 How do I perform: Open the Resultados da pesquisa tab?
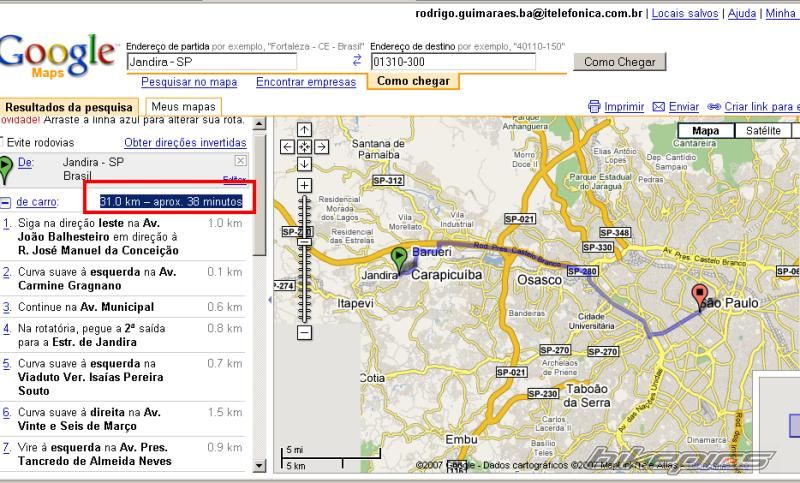point(69,107)
